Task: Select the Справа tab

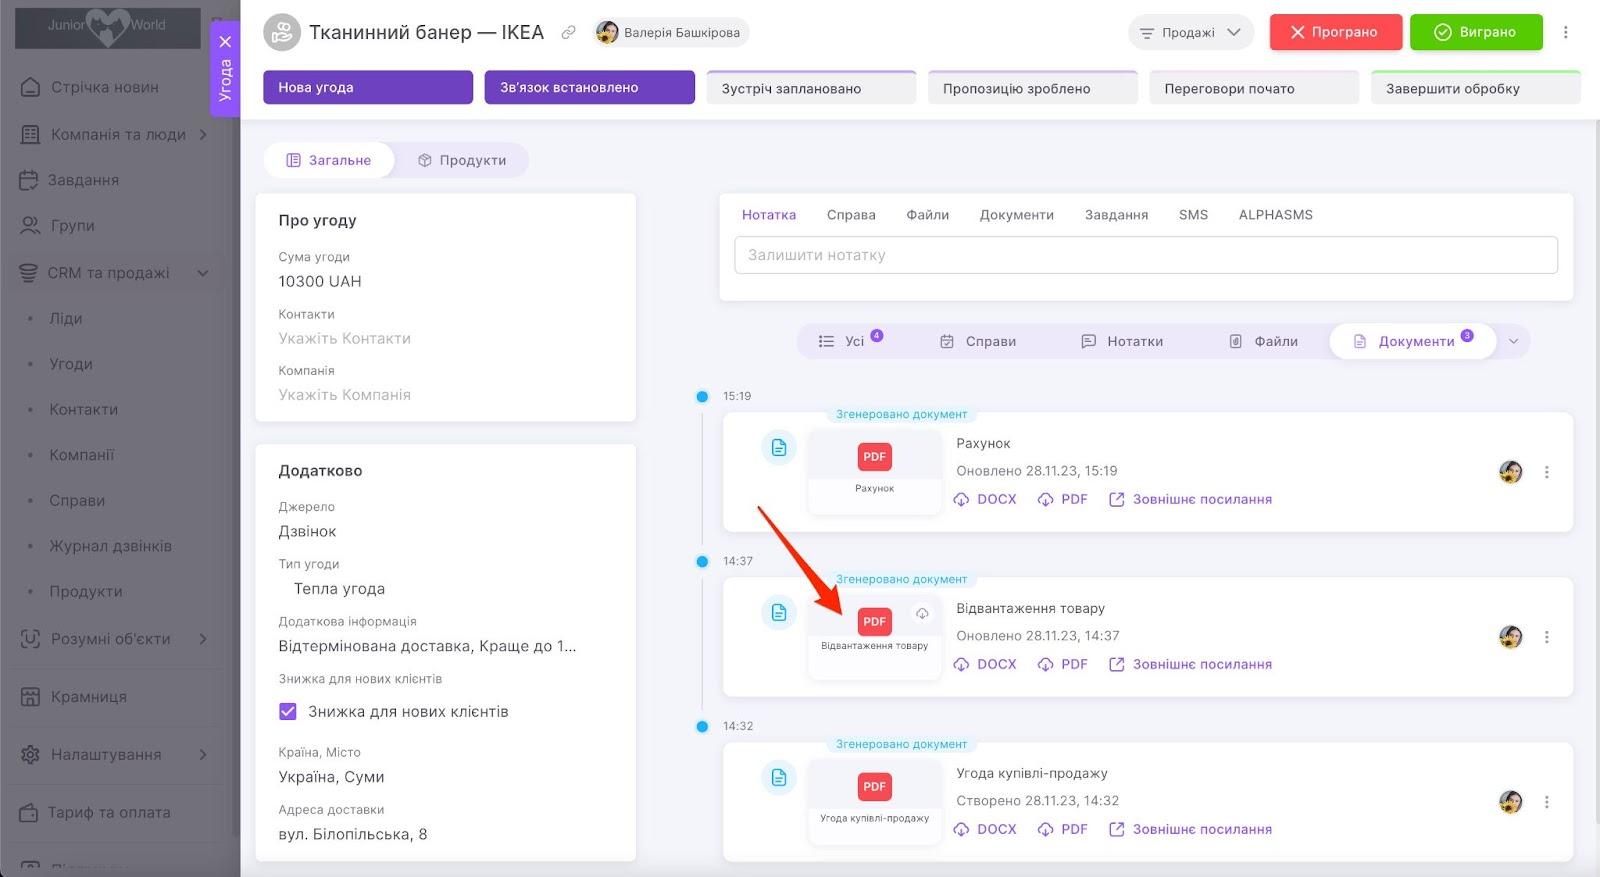Action: [851, 215]
